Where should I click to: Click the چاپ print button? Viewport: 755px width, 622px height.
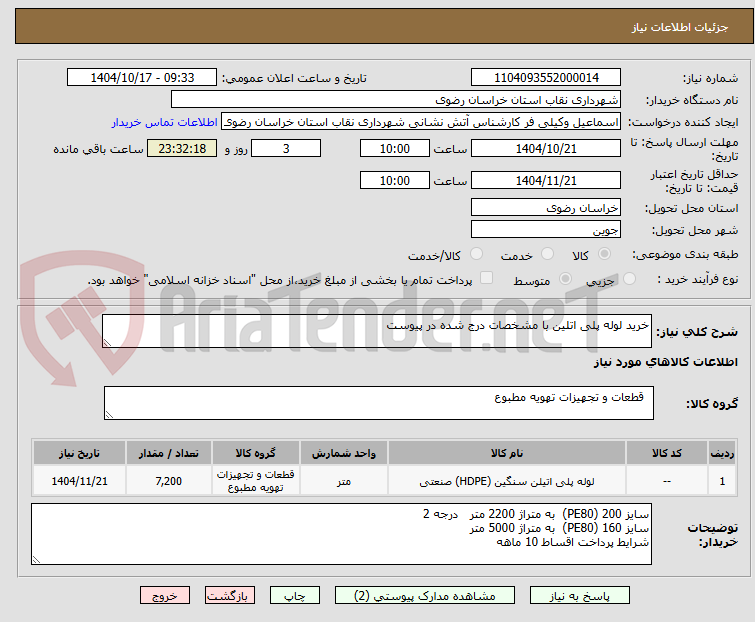[x=295, y=596]
